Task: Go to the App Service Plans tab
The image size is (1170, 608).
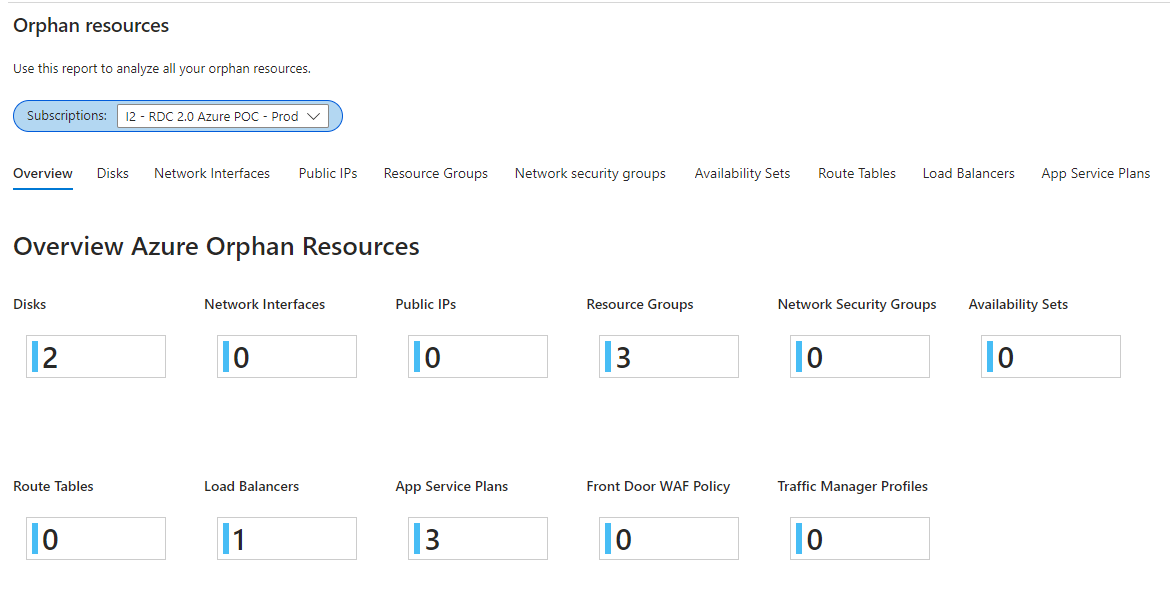Action: pos(1095,173)
